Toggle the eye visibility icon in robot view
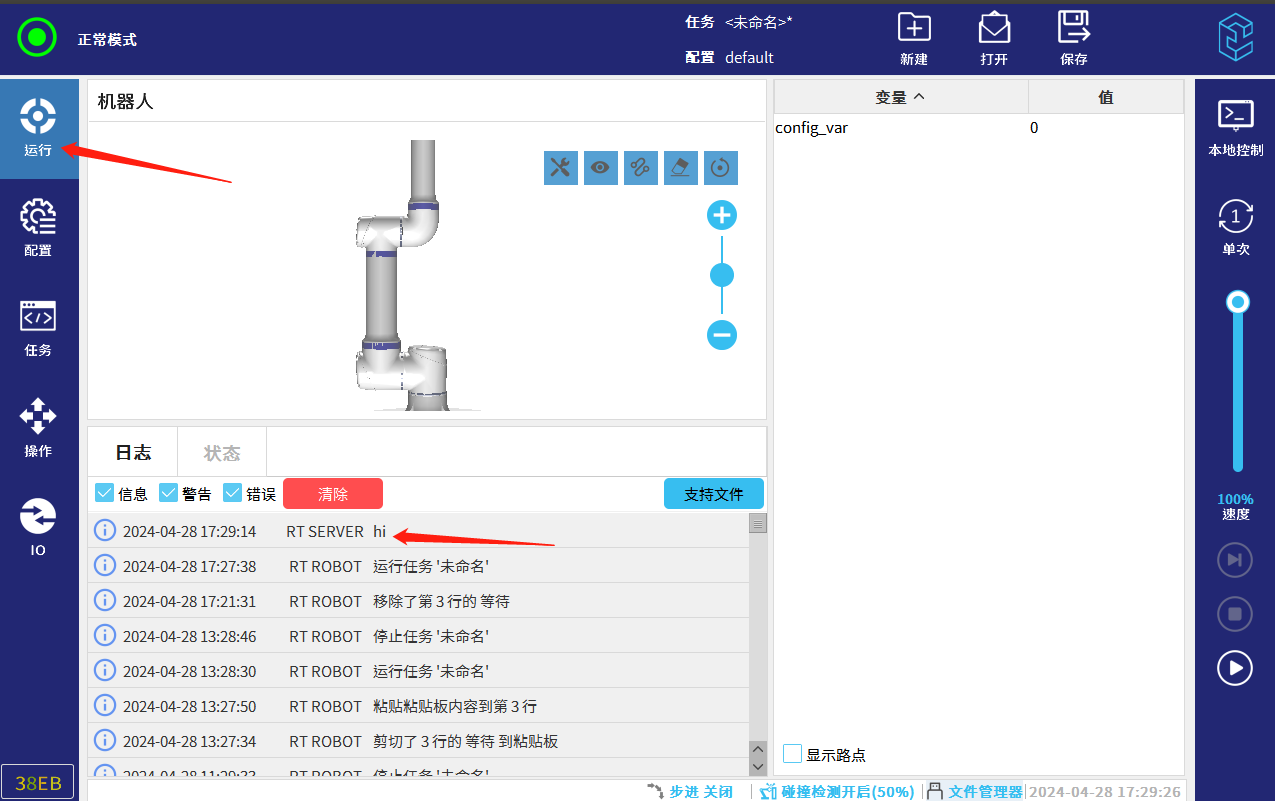Screen dimensions: 1275x801 coord(600,168)
